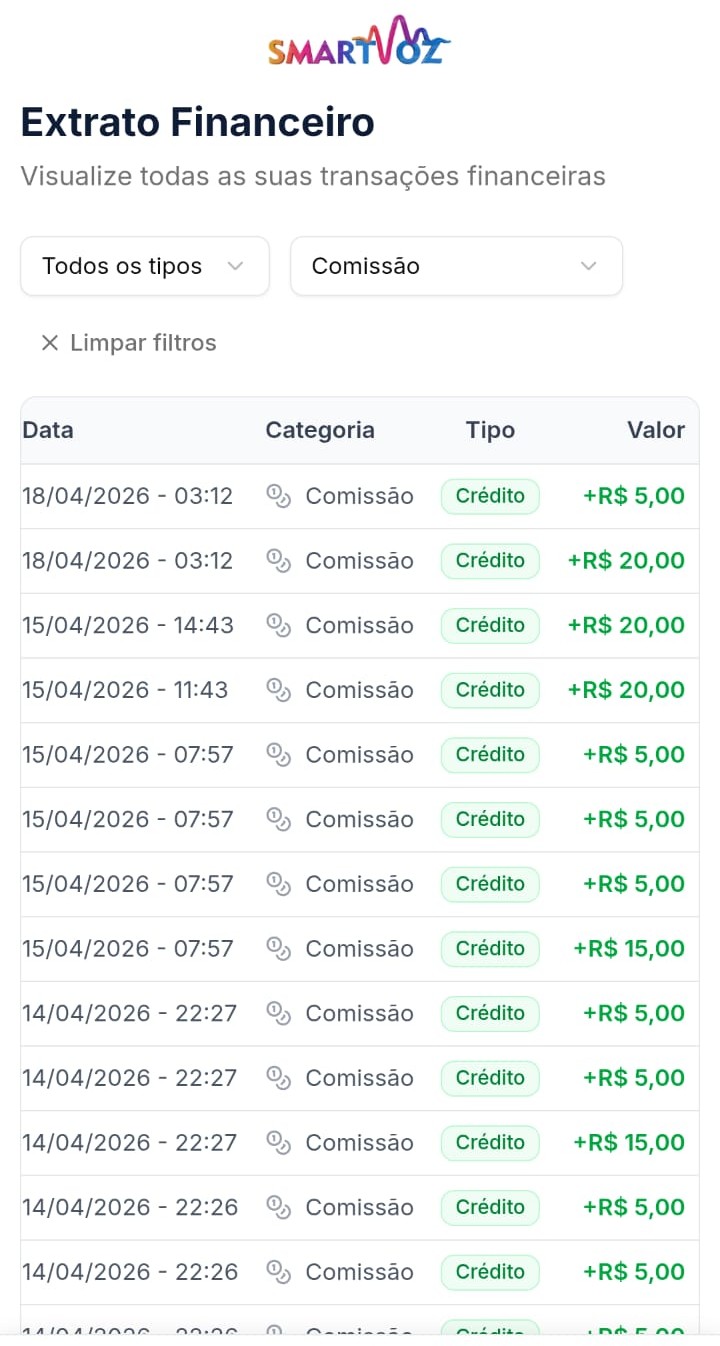This screenshot has width=720, height=1346.
Task: Select the 15/04/2026 14:43 transaction amount +R$ 20,00
Action: tap(626, 626)
